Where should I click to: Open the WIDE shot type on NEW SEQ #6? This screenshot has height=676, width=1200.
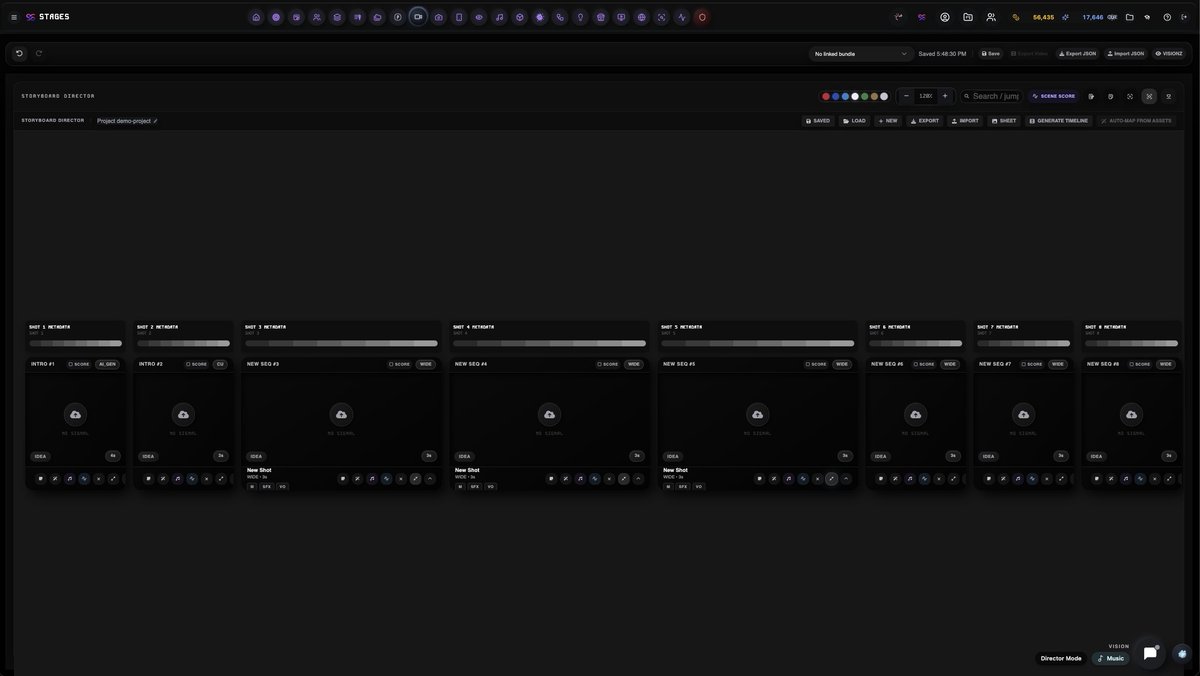pyautogui.click(x=950, y=364)
